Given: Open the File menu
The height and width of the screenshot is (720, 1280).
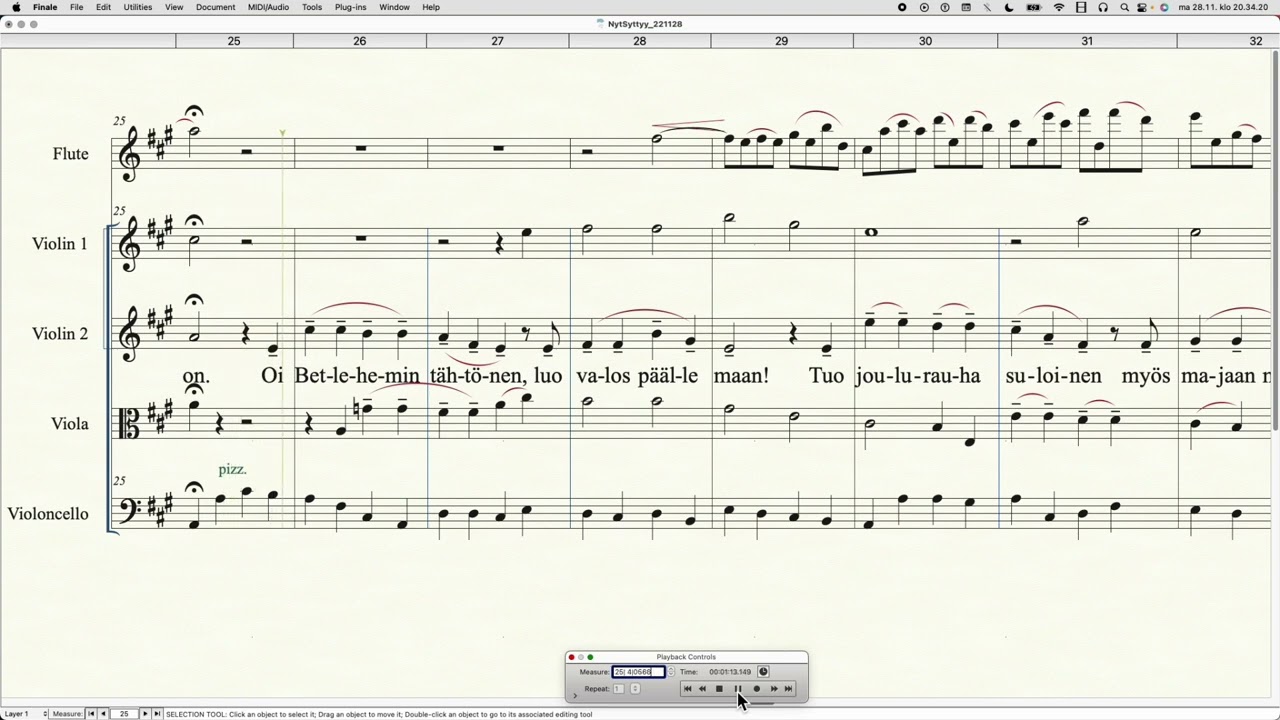Looking at the screenshot, I should (76, 7).
